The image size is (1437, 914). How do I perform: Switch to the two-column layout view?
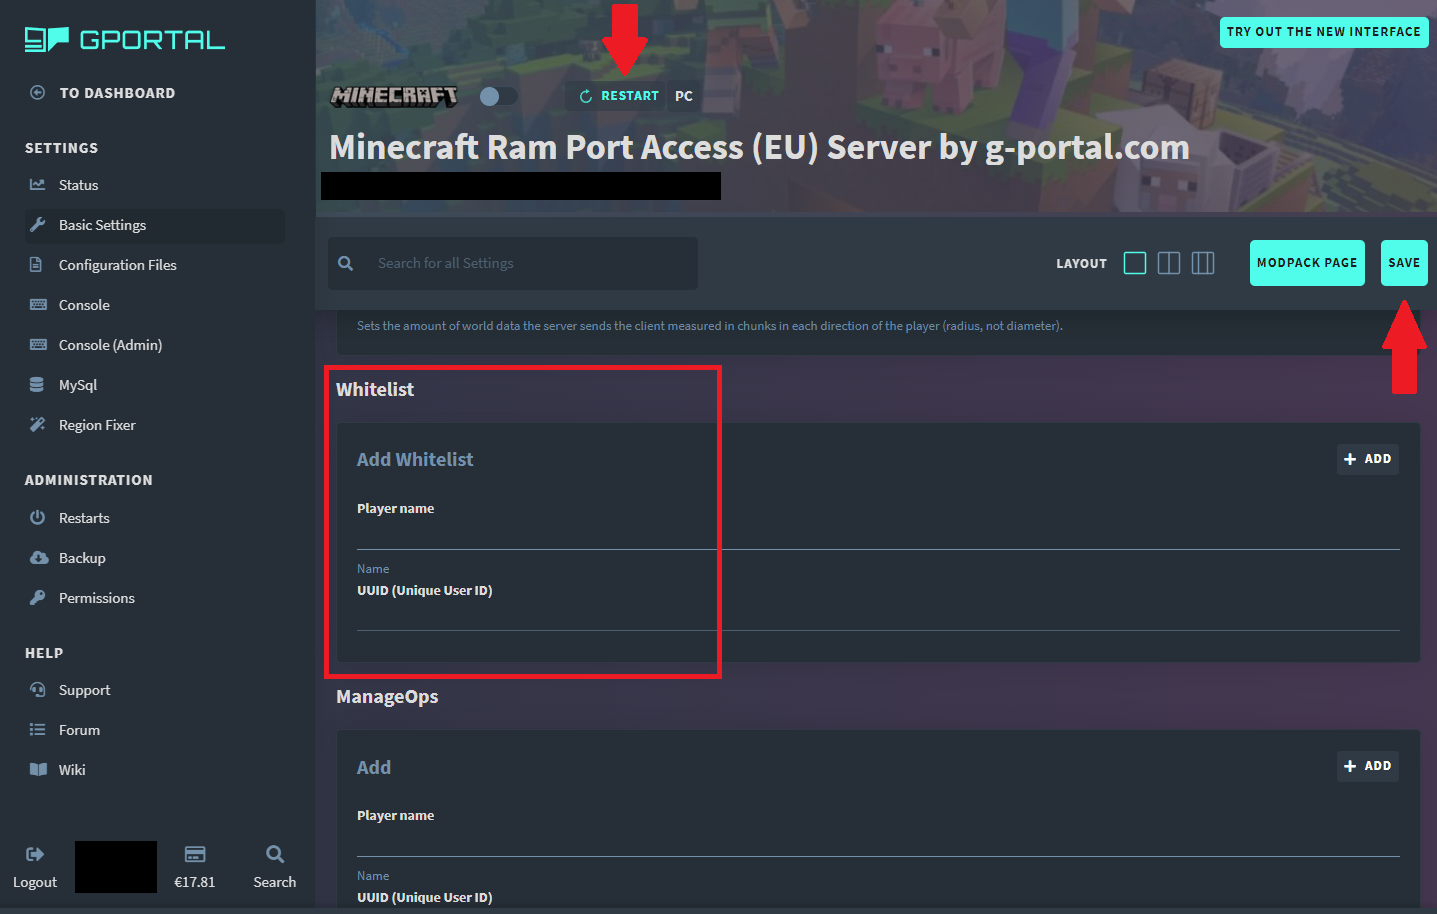[x=1169, y=262]
